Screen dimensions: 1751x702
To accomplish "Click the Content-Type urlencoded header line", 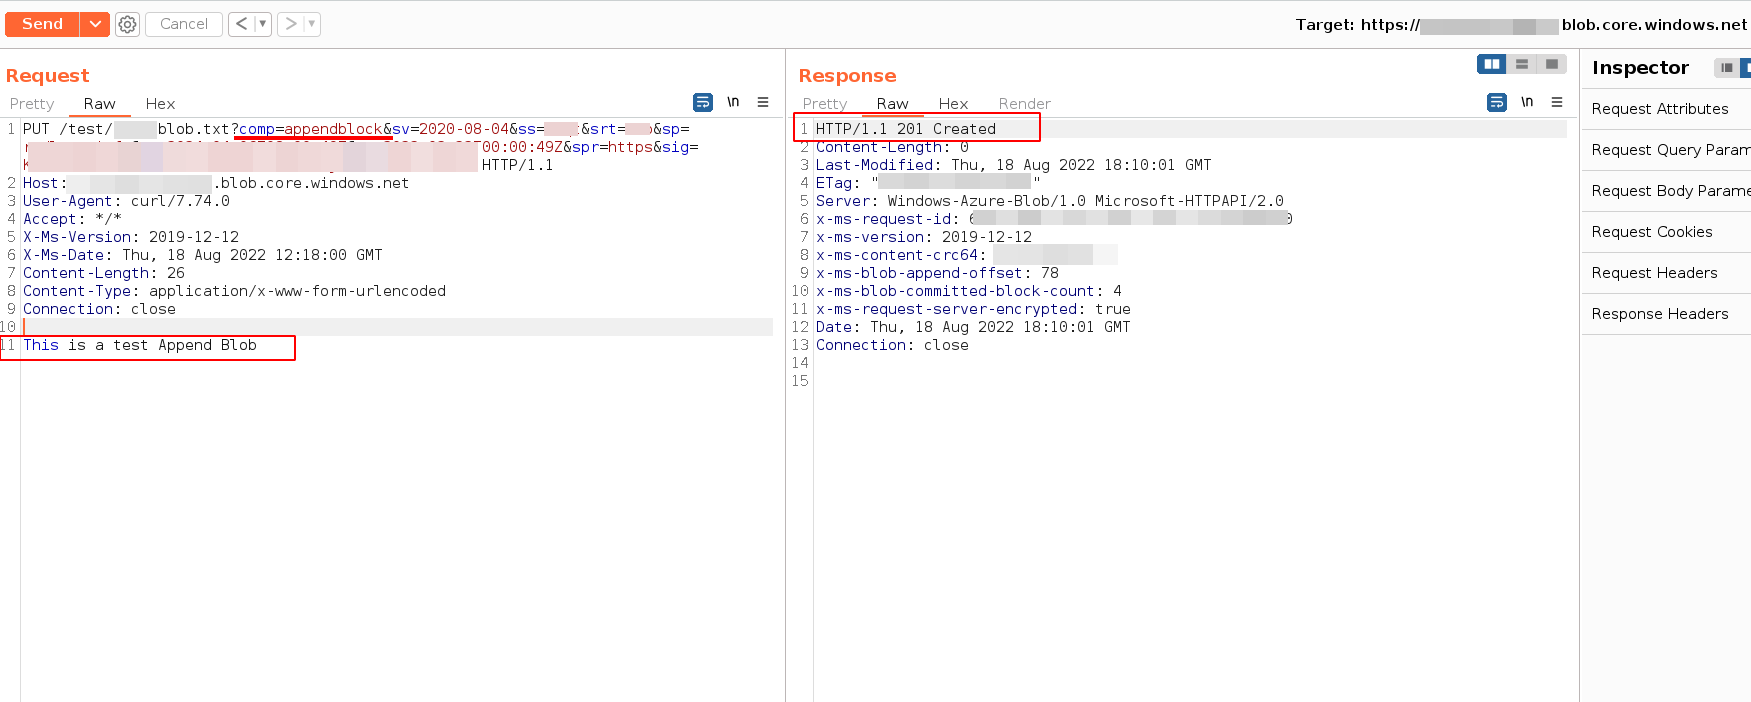I will (234, 291).
